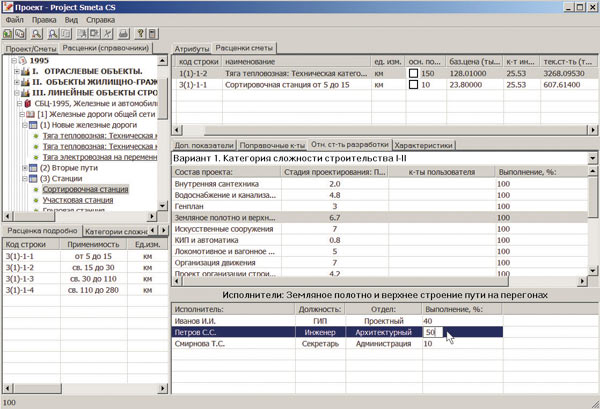600x409 pixels.
Task: Open the Правка menu
Action: 44,20
